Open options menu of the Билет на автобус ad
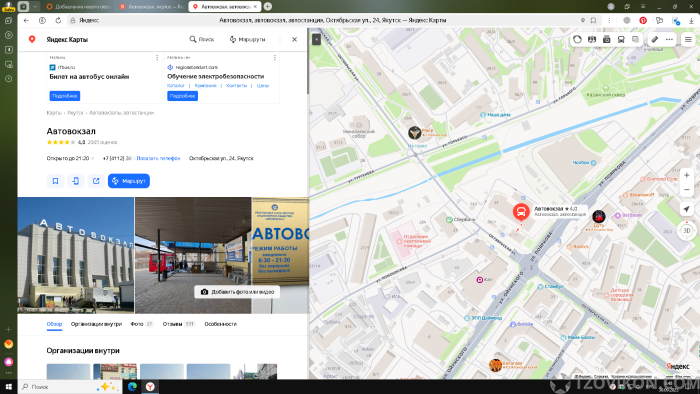The height and width of the screenshot is (394, 700). pyautogui.click(x=157, y=58)
